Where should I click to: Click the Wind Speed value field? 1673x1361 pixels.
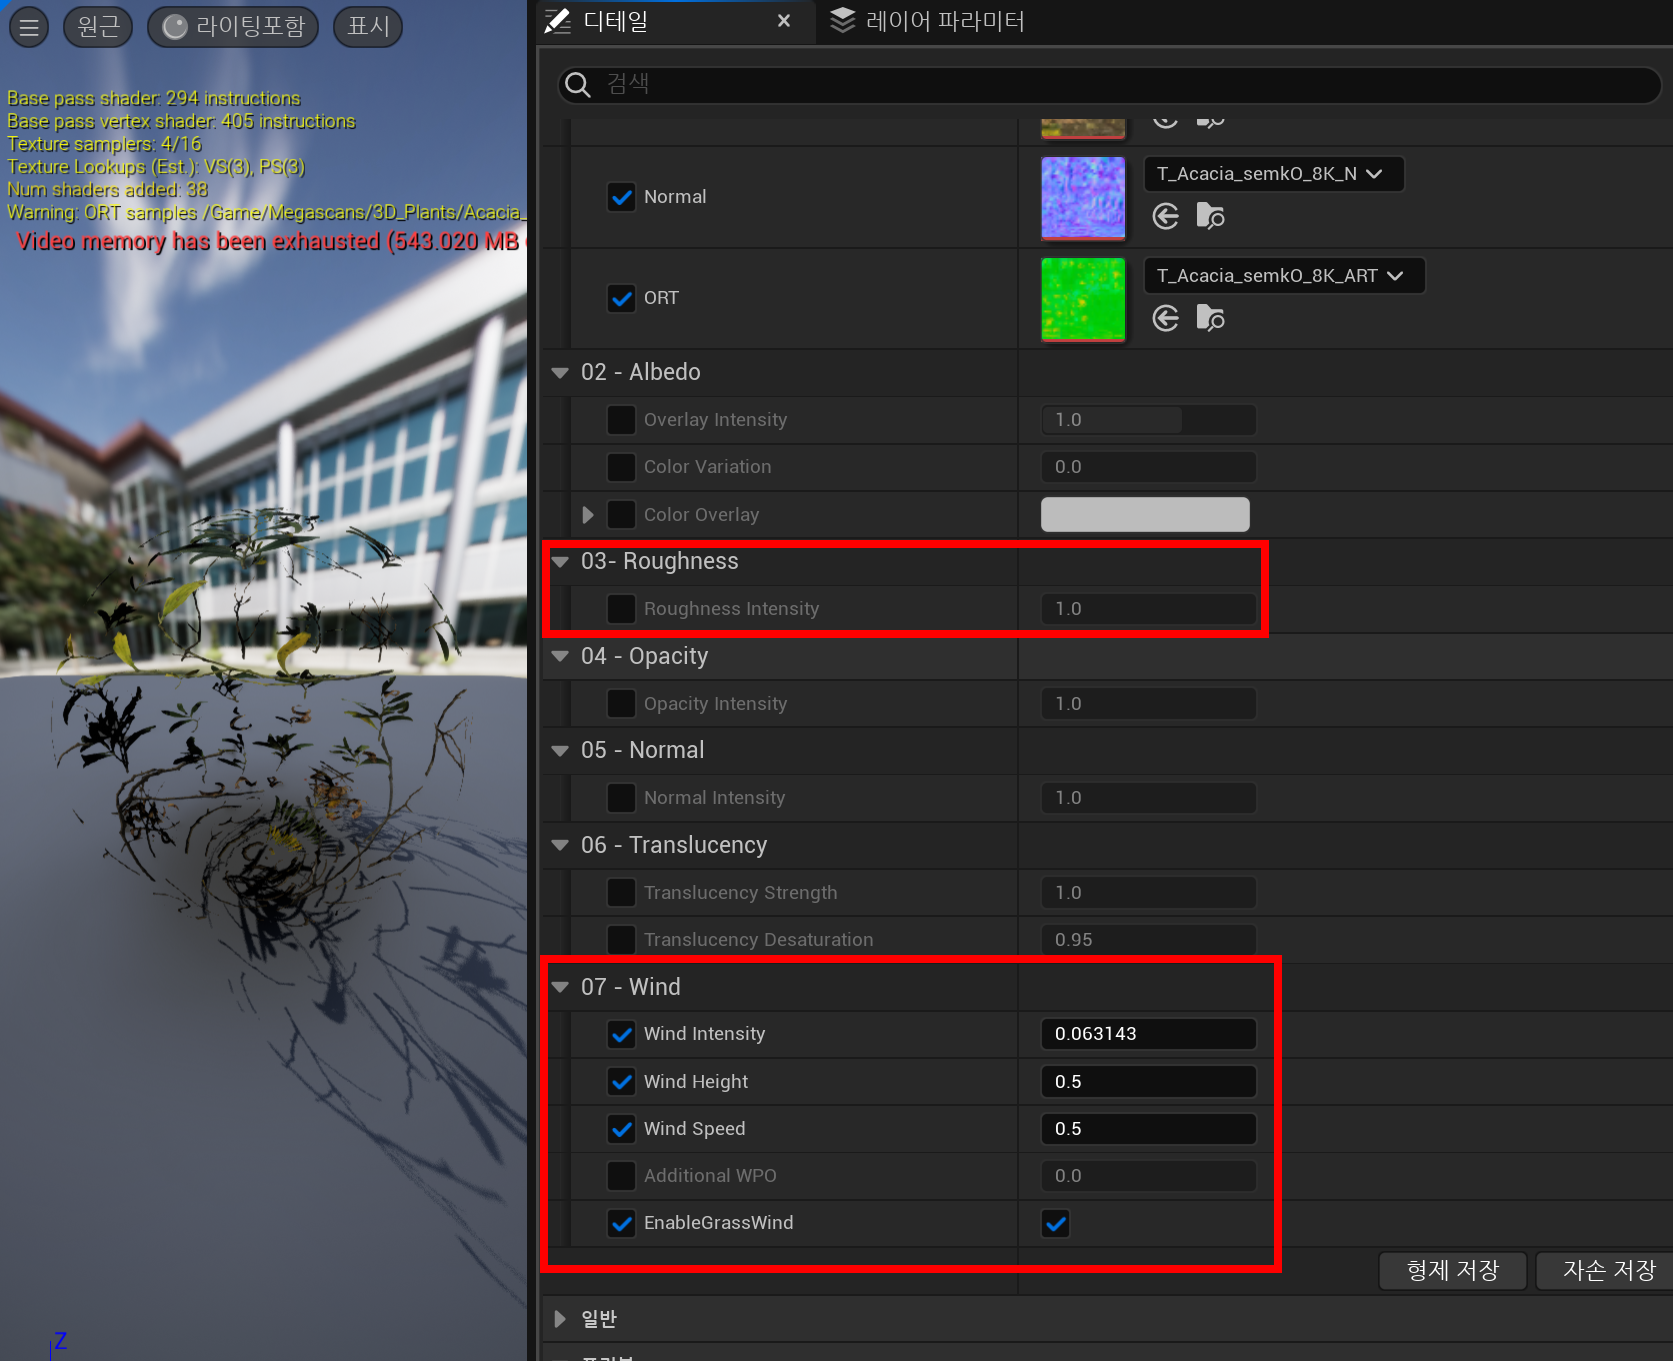[1148, 1129]
